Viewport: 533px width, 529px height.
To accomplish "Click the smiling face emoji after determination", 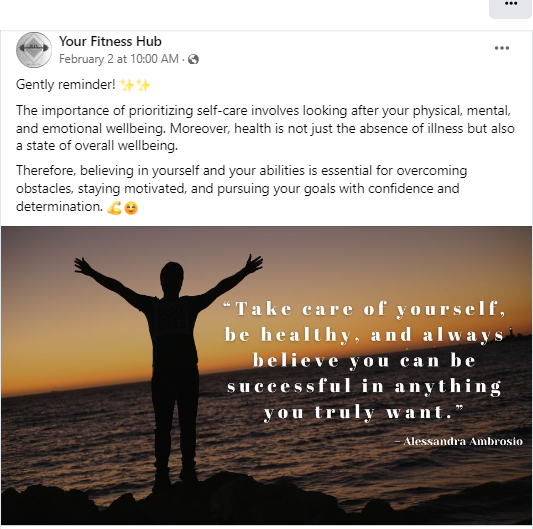I will [x=131, y=208].
